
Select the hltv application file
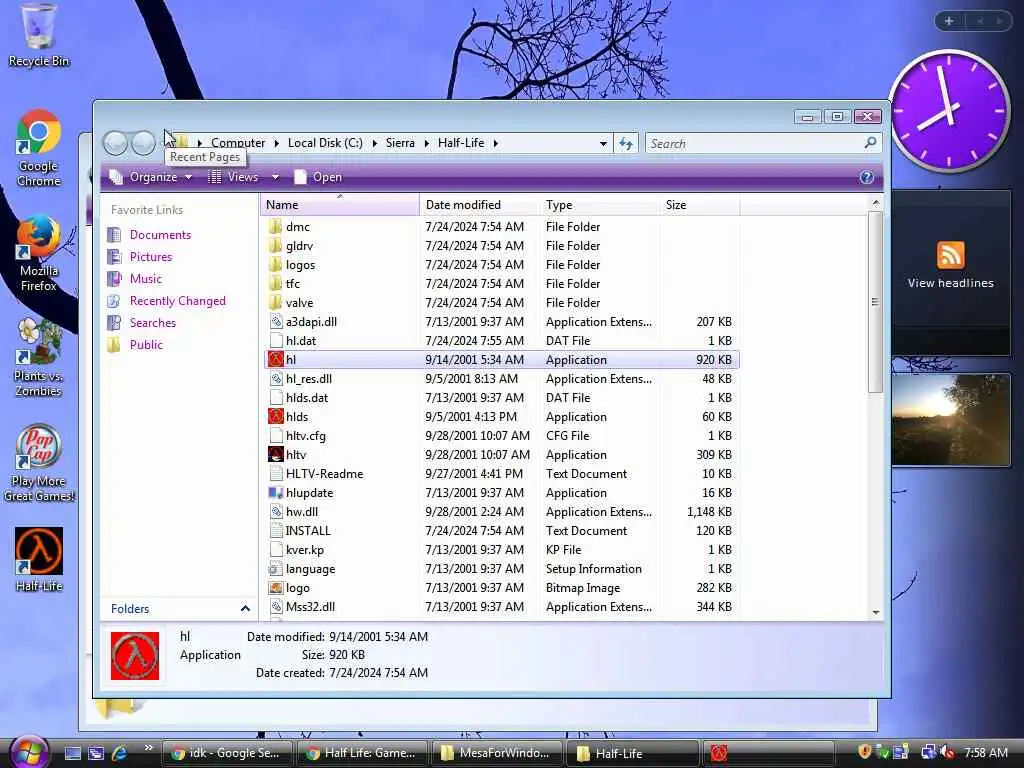pos(502,455)
